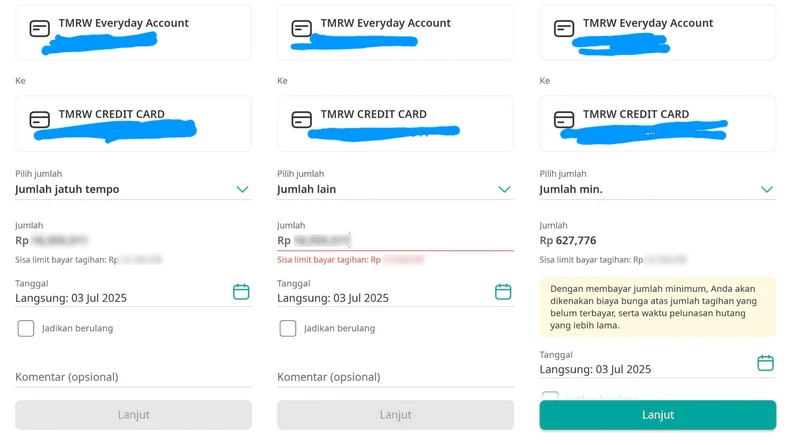Viewport: 791px width, 445px height.
Task: Tick Jadikan berulang checkbox in left panel
Action: [x=26, y=328]
